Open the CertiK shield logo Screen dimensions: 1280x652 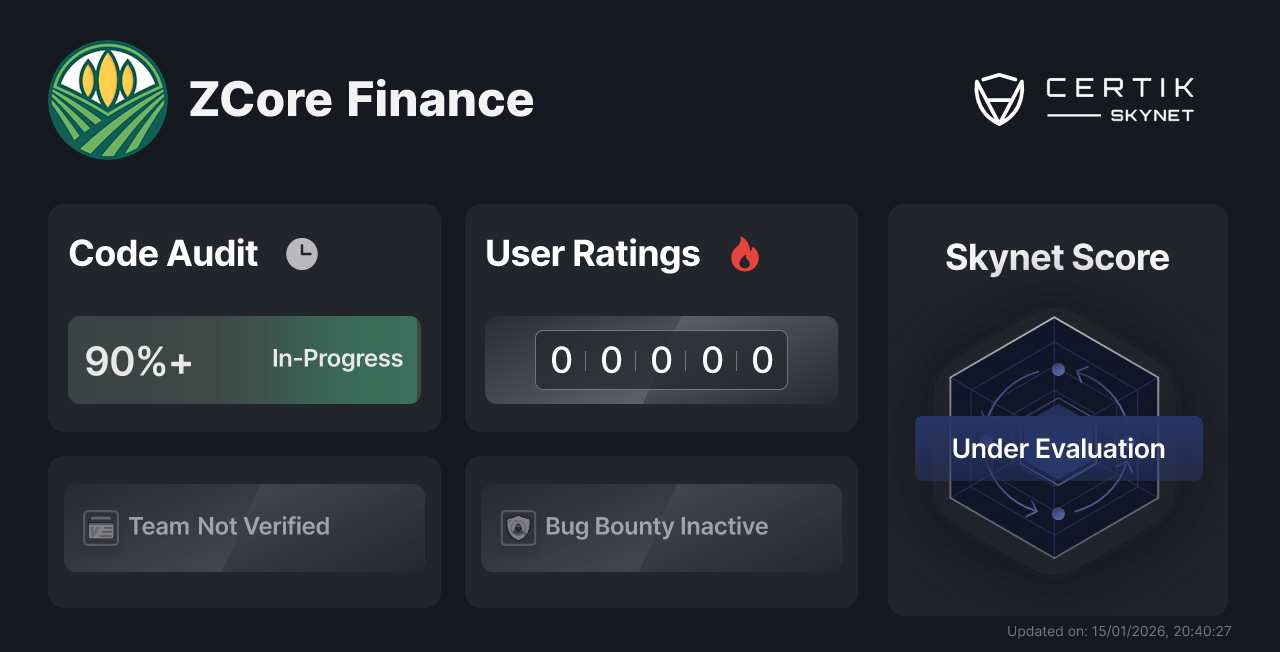pos(999,96)
